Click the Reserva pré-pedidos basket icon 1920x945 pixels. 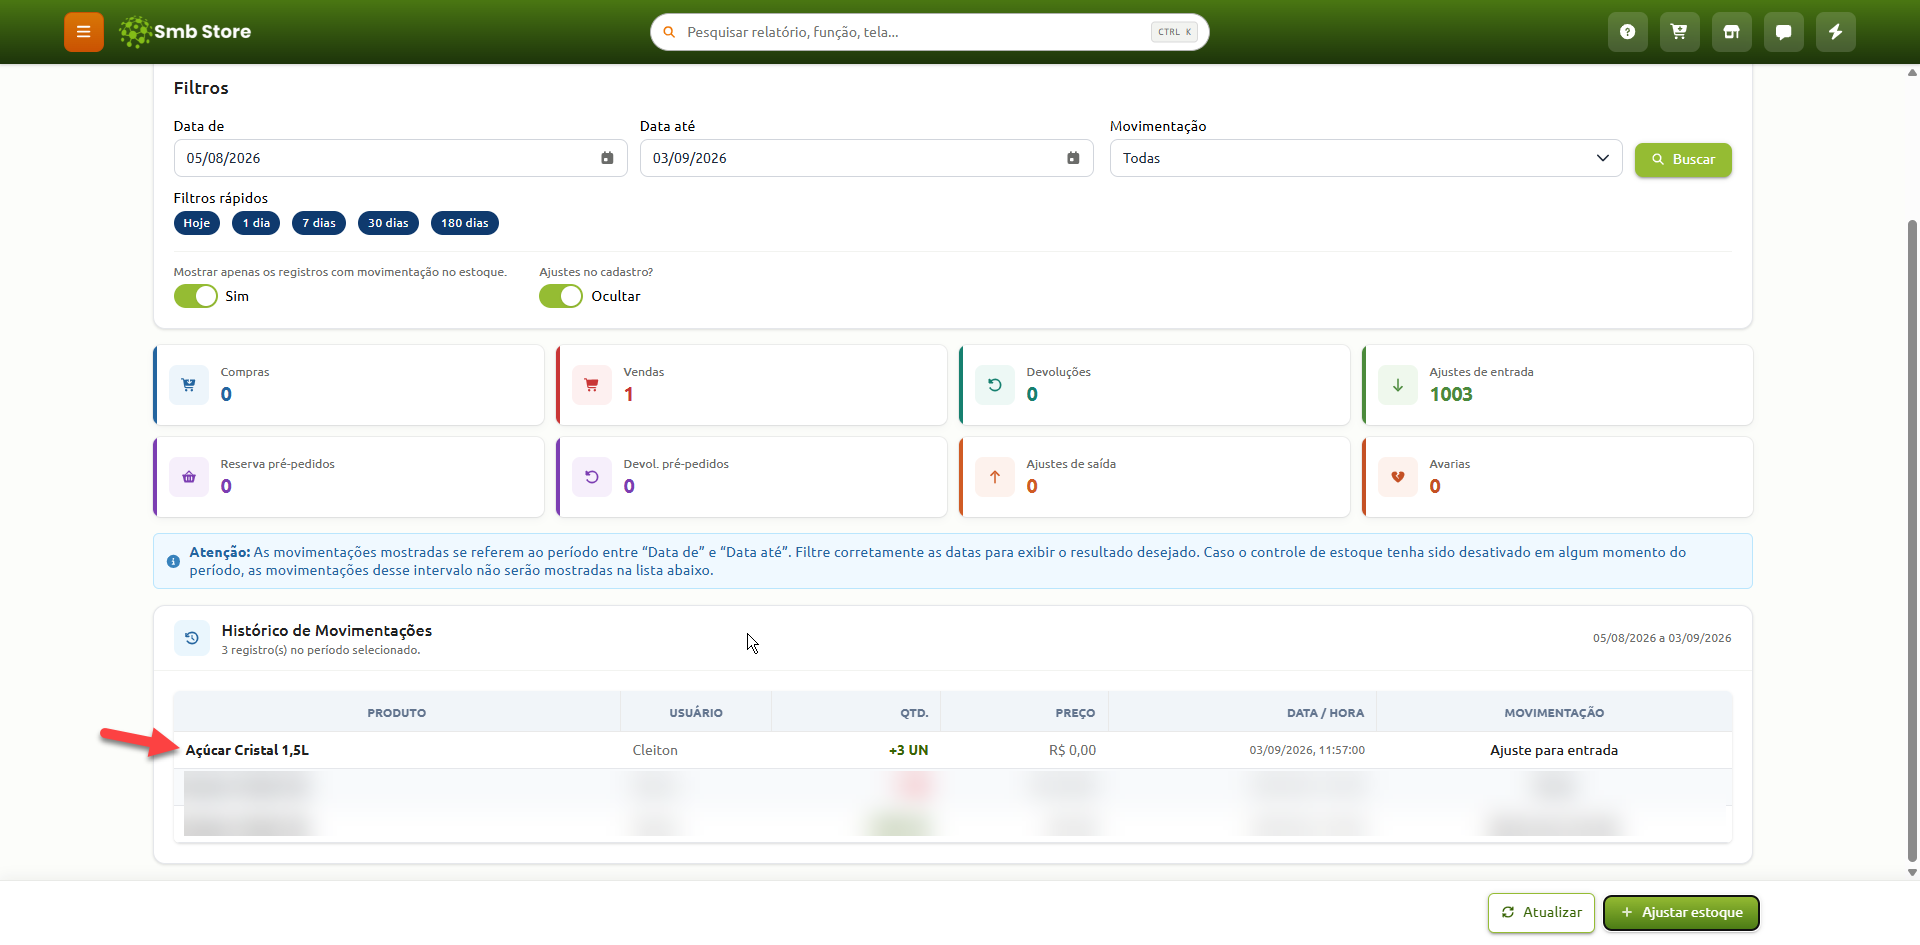click(189, 477)
